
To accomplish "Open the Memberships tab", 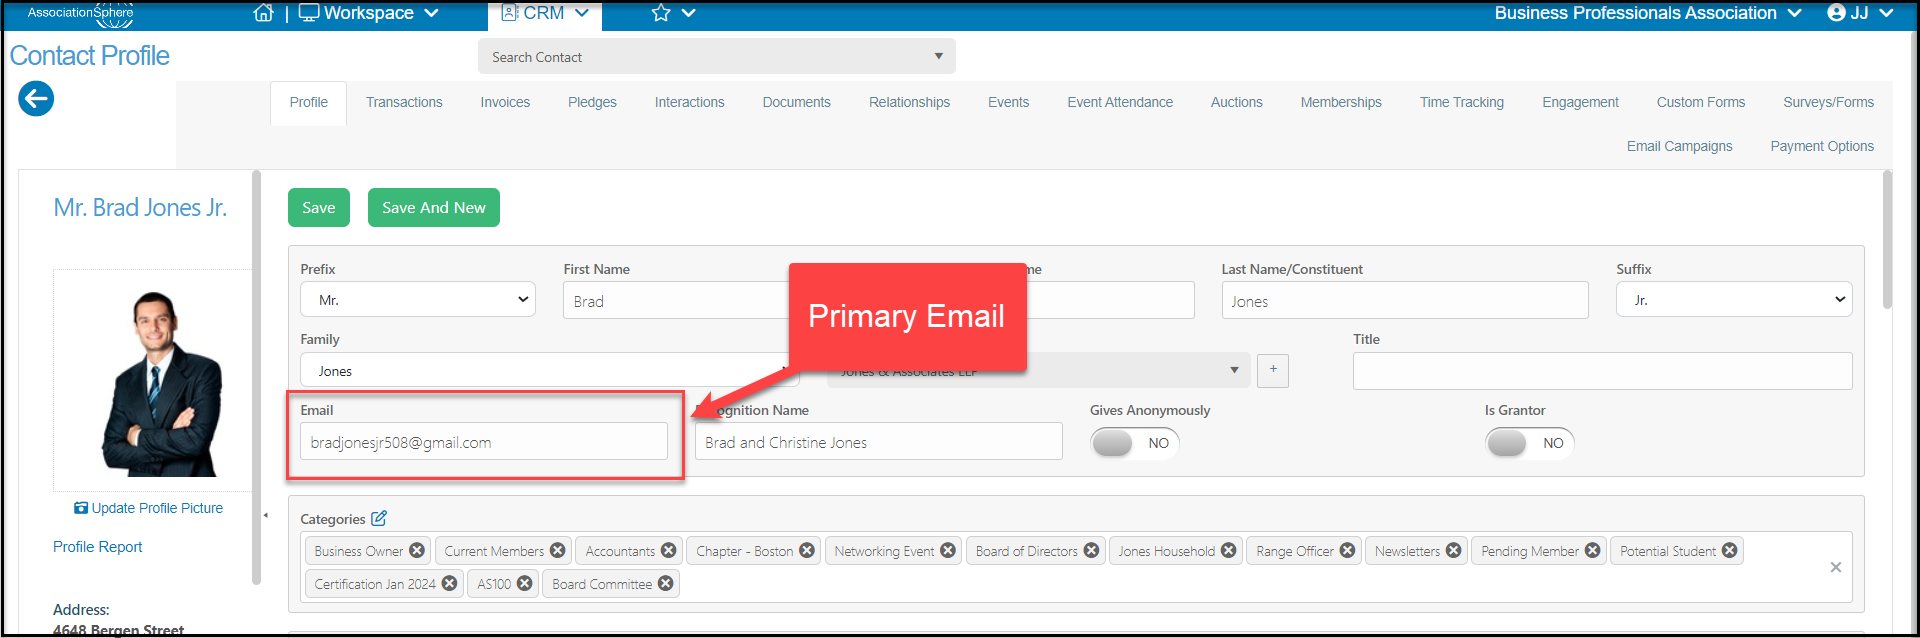I will pyautogui.click(x=1341, y=102).
